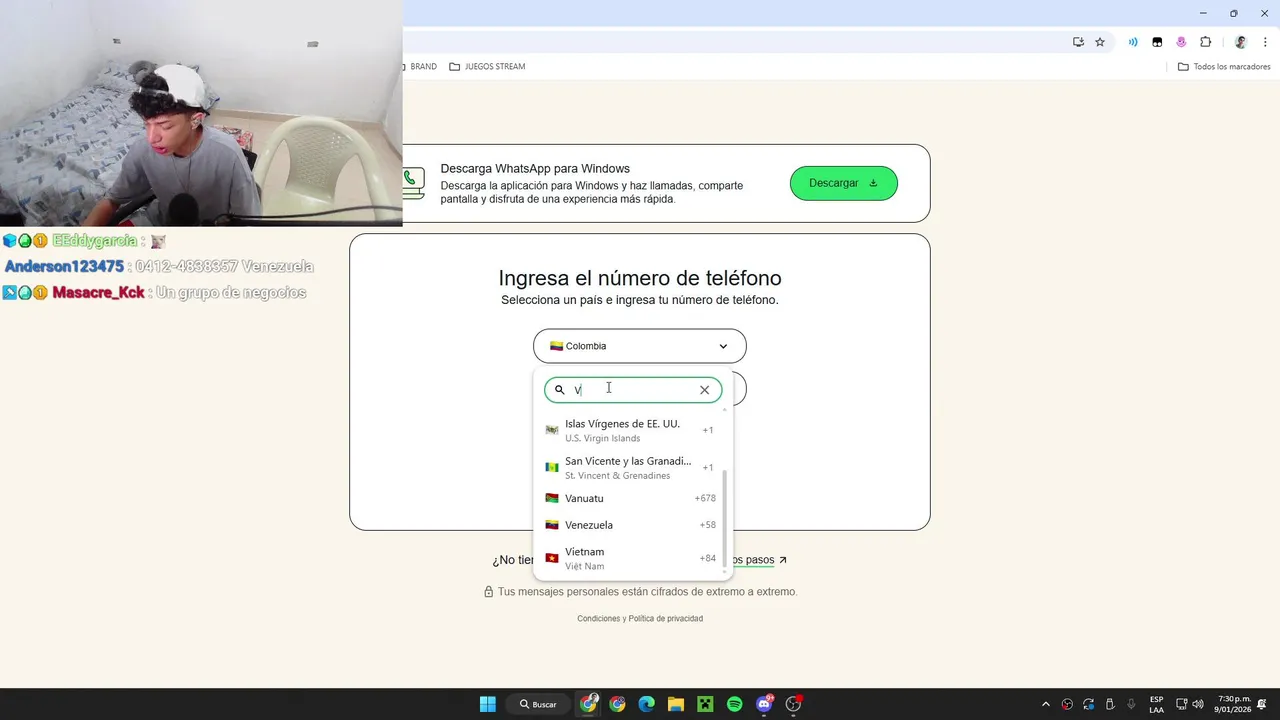Click the Venezuela flag icon
This screenshot has height=720, width=1280.
(552, 525)
